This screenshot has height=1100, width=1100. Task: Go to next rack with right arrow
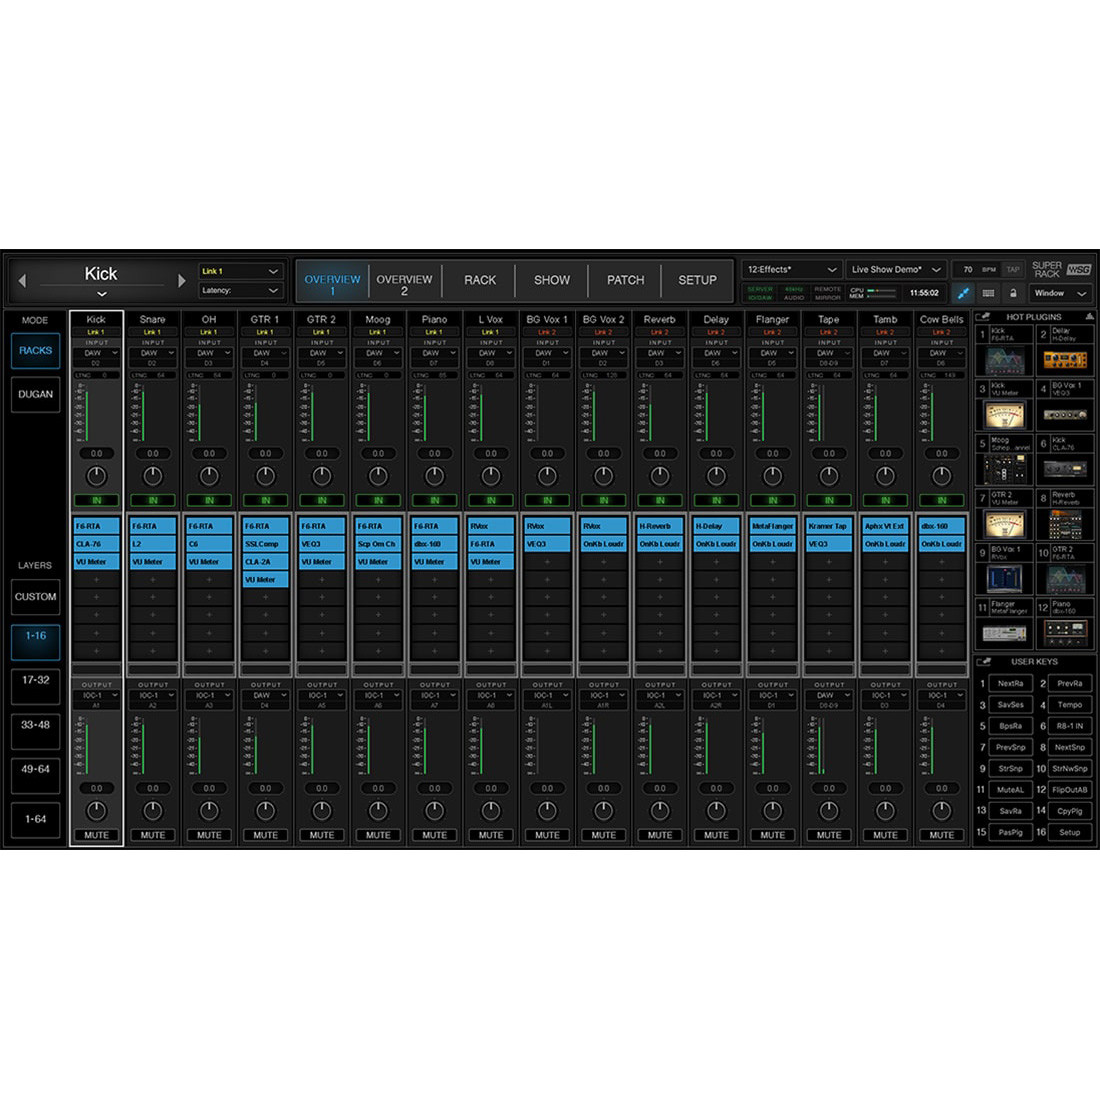(181, 281)
